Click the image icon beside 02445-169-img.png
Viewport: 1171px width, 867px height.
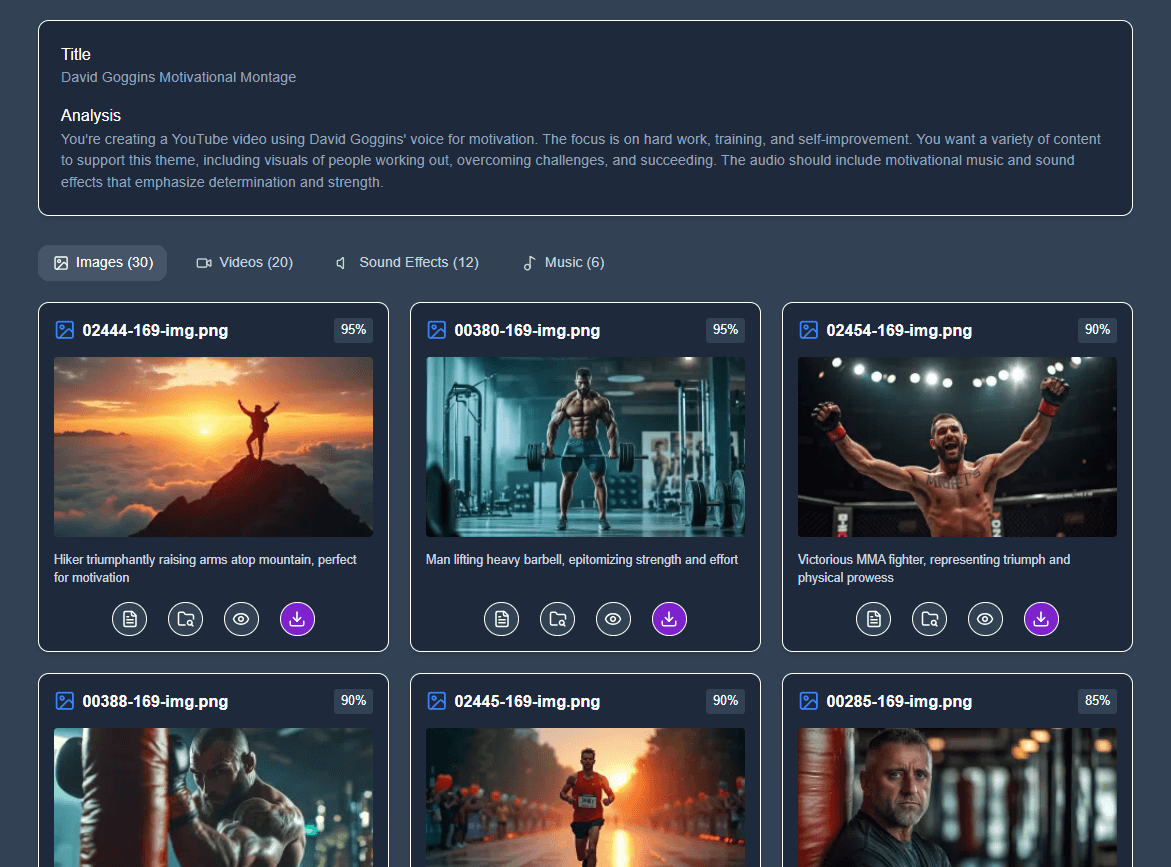tap(437, 701)
